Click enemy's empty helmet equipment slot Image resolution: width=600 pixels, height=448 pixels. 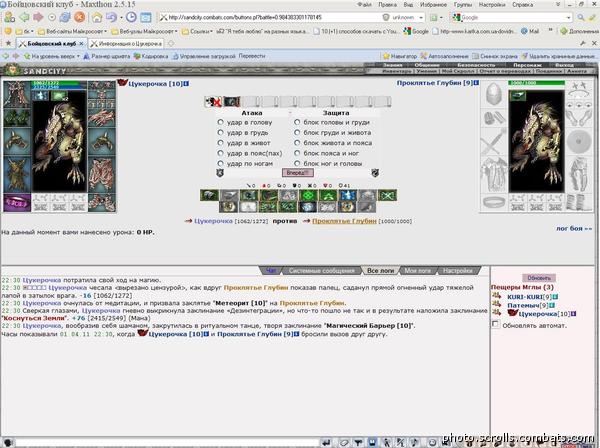click(494, 94)
